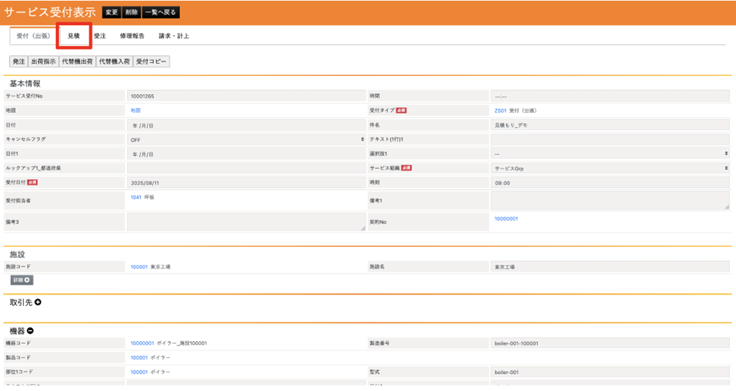Screen dimensions: 736x391
Task: Open the 契約No link 10000001
Action: pyautogui.click(x=506, y=219)
